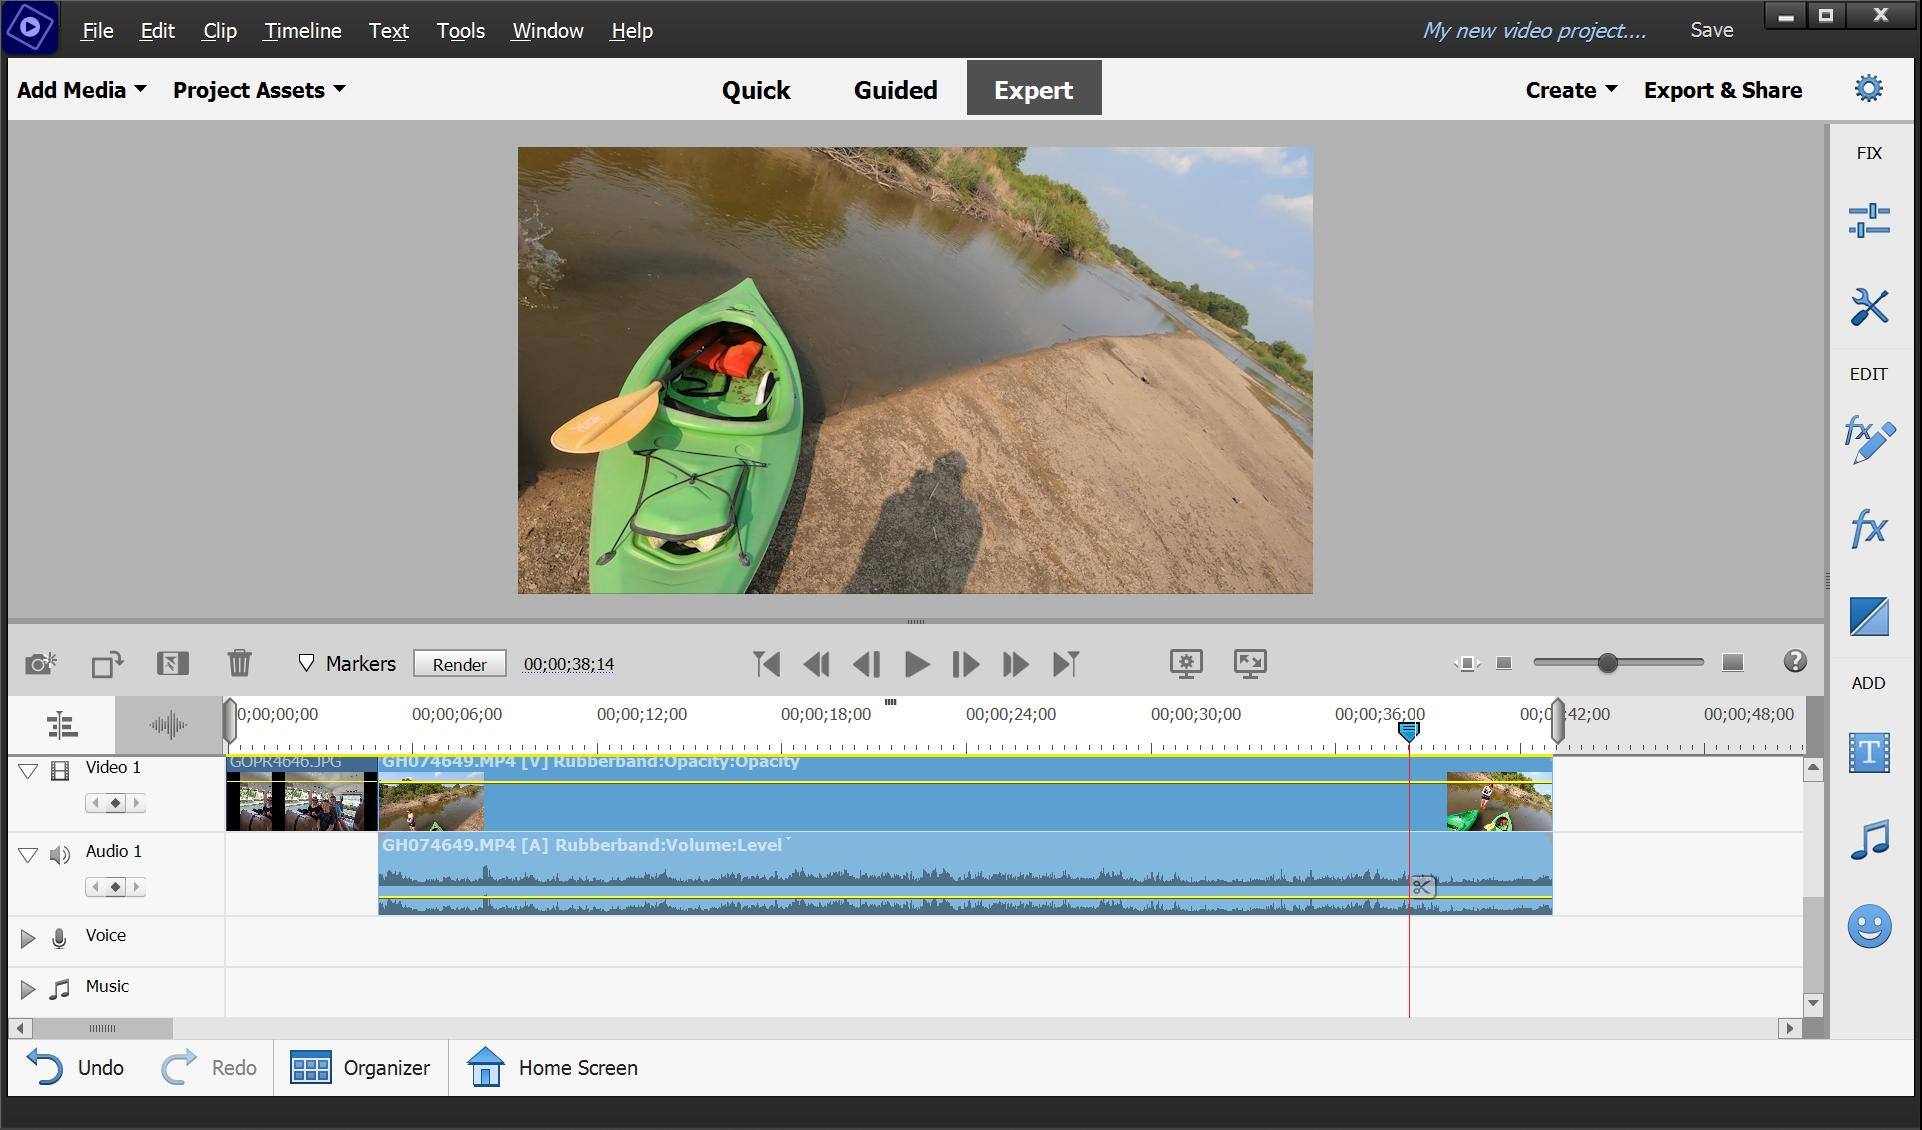The width and height of the screenshot is (1922, 1130).
Task: Expand the Voice track
Action: (28, 938)
